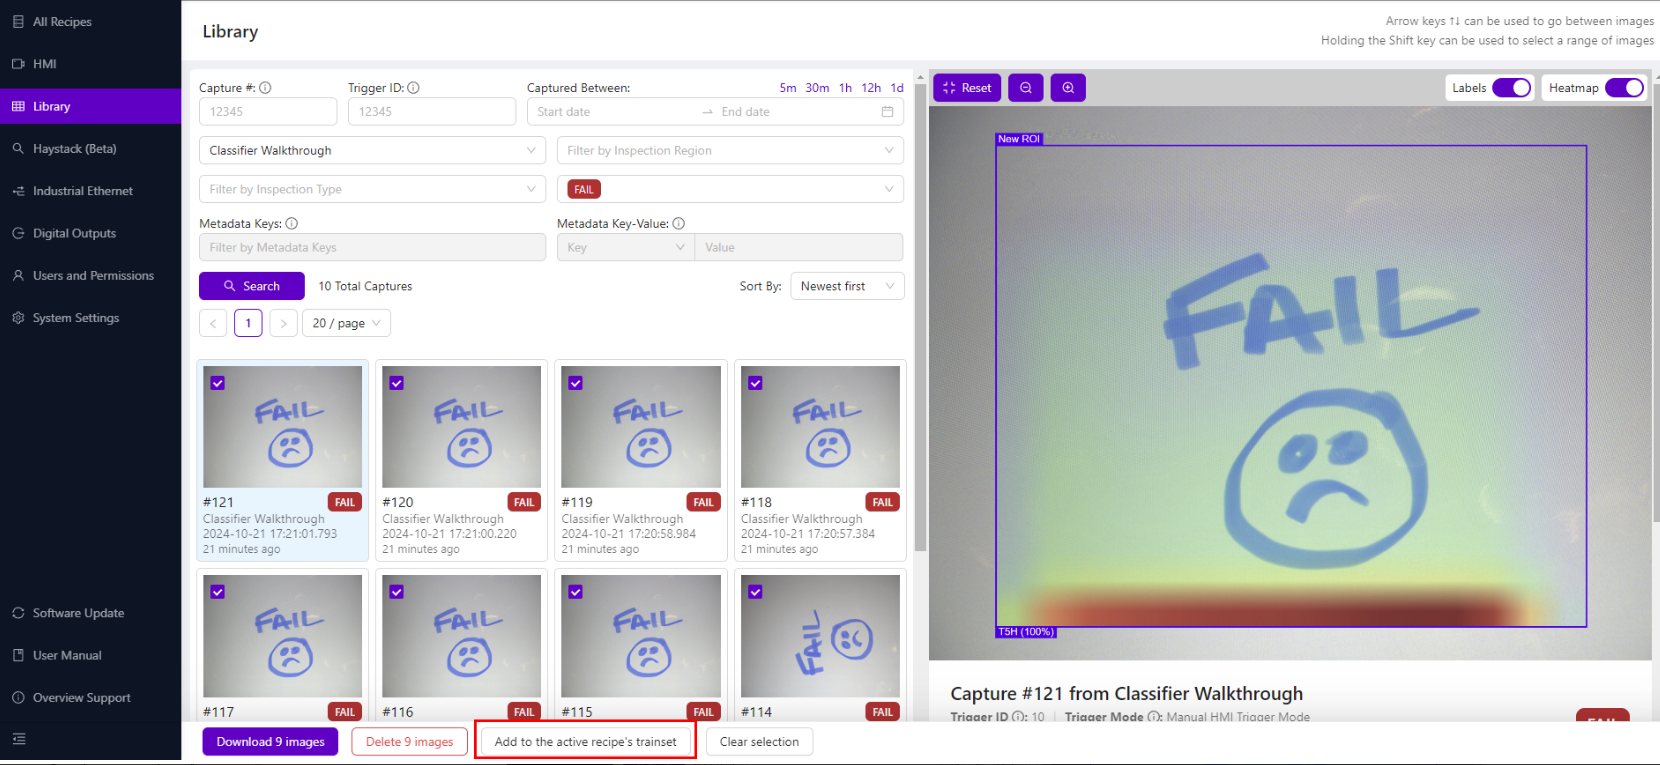Collapse the sidebar with bottom menu icon

click(x=19, y=739)
